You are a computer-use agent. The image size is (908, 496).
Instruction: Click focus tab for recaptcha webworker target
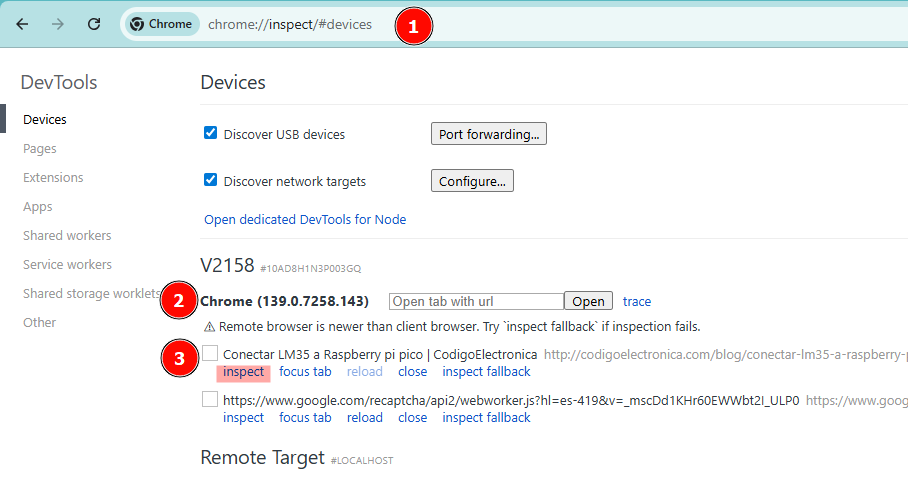click(305, 418)
